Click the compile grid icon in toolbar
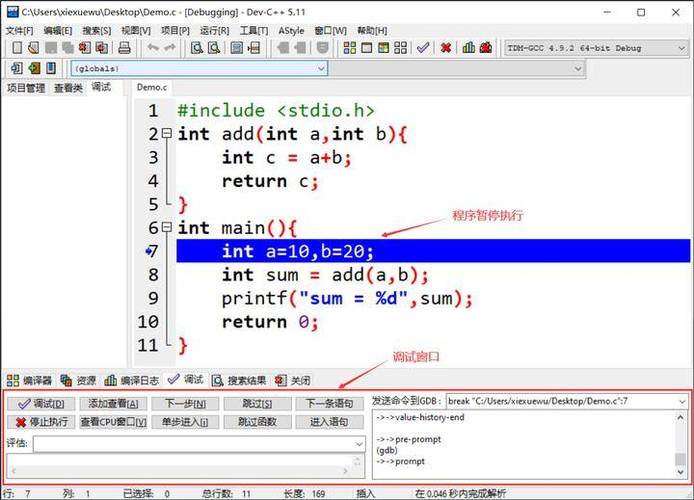 (351, 48)
